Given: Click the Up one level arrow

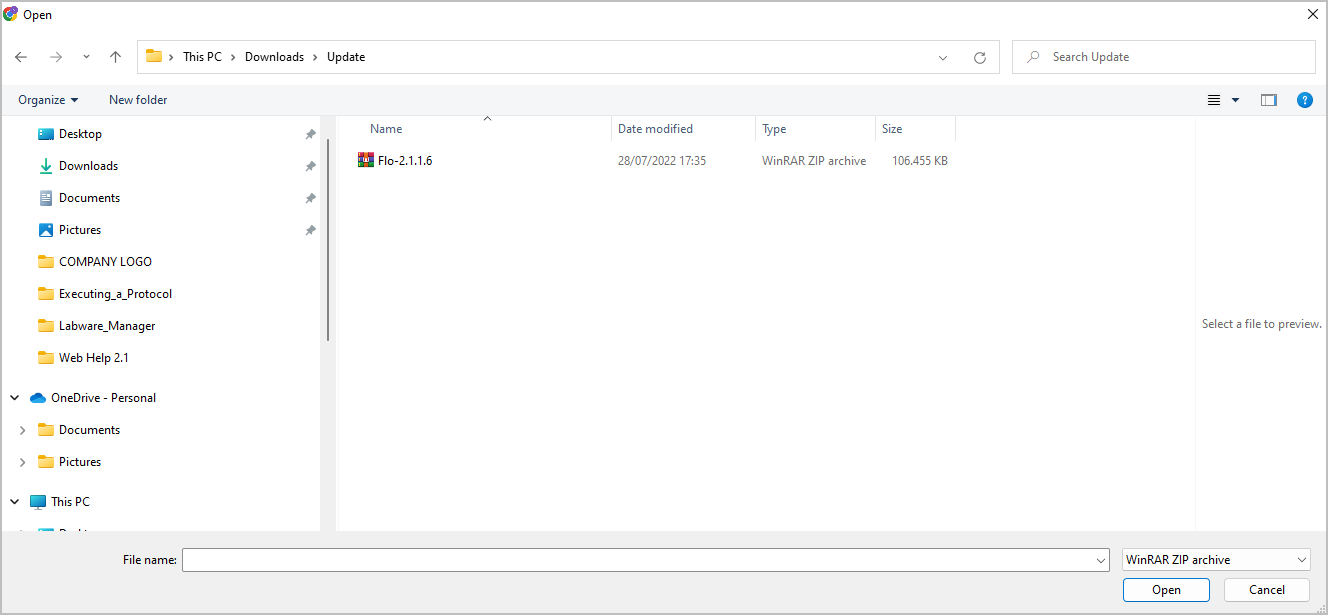Looking at the screenshot, I should (115, 57).
